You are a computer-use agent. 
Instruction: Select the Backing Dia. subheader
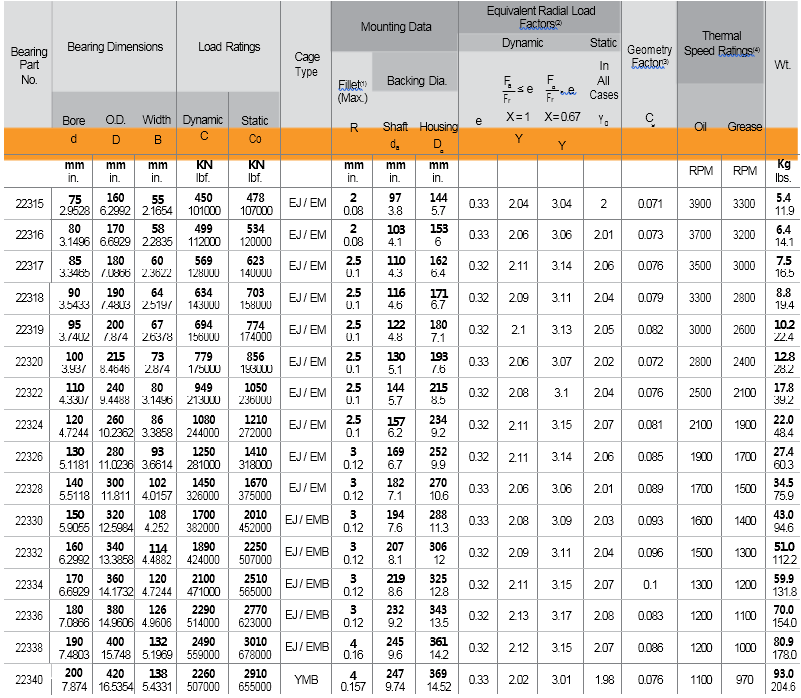click(416, 81)
